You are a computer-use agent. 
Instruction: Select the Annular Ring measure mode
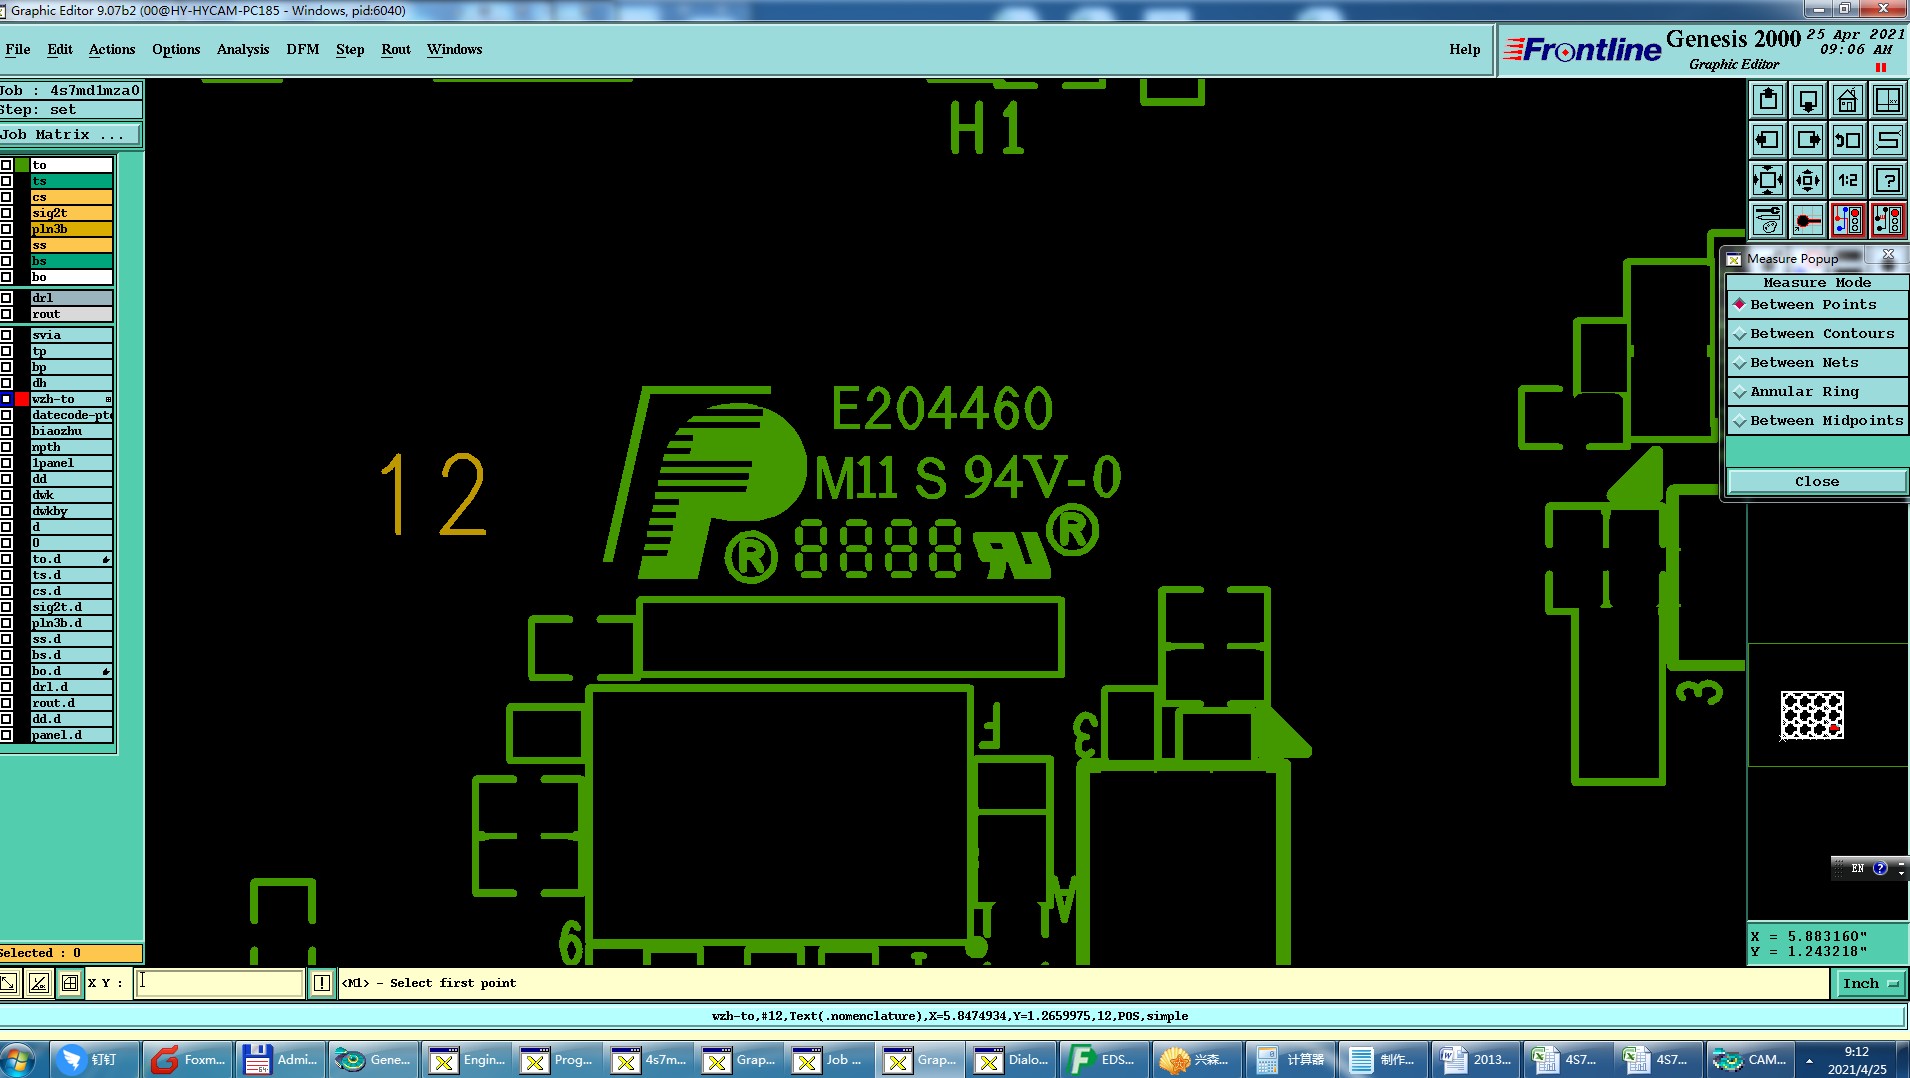pos(1816,392)
